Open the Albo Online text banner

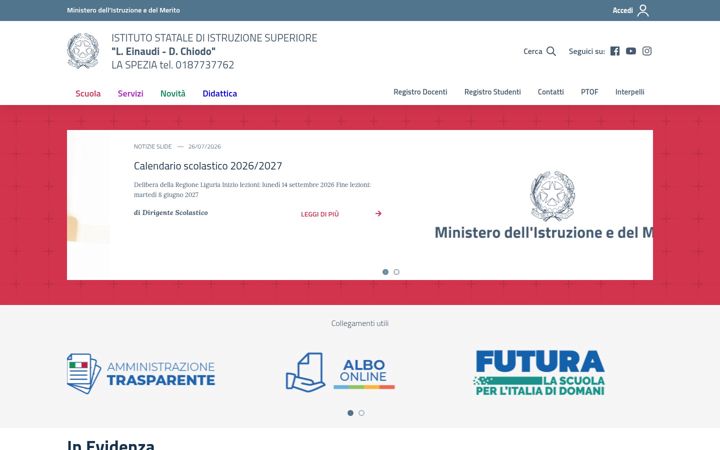[x=364, y=373]
